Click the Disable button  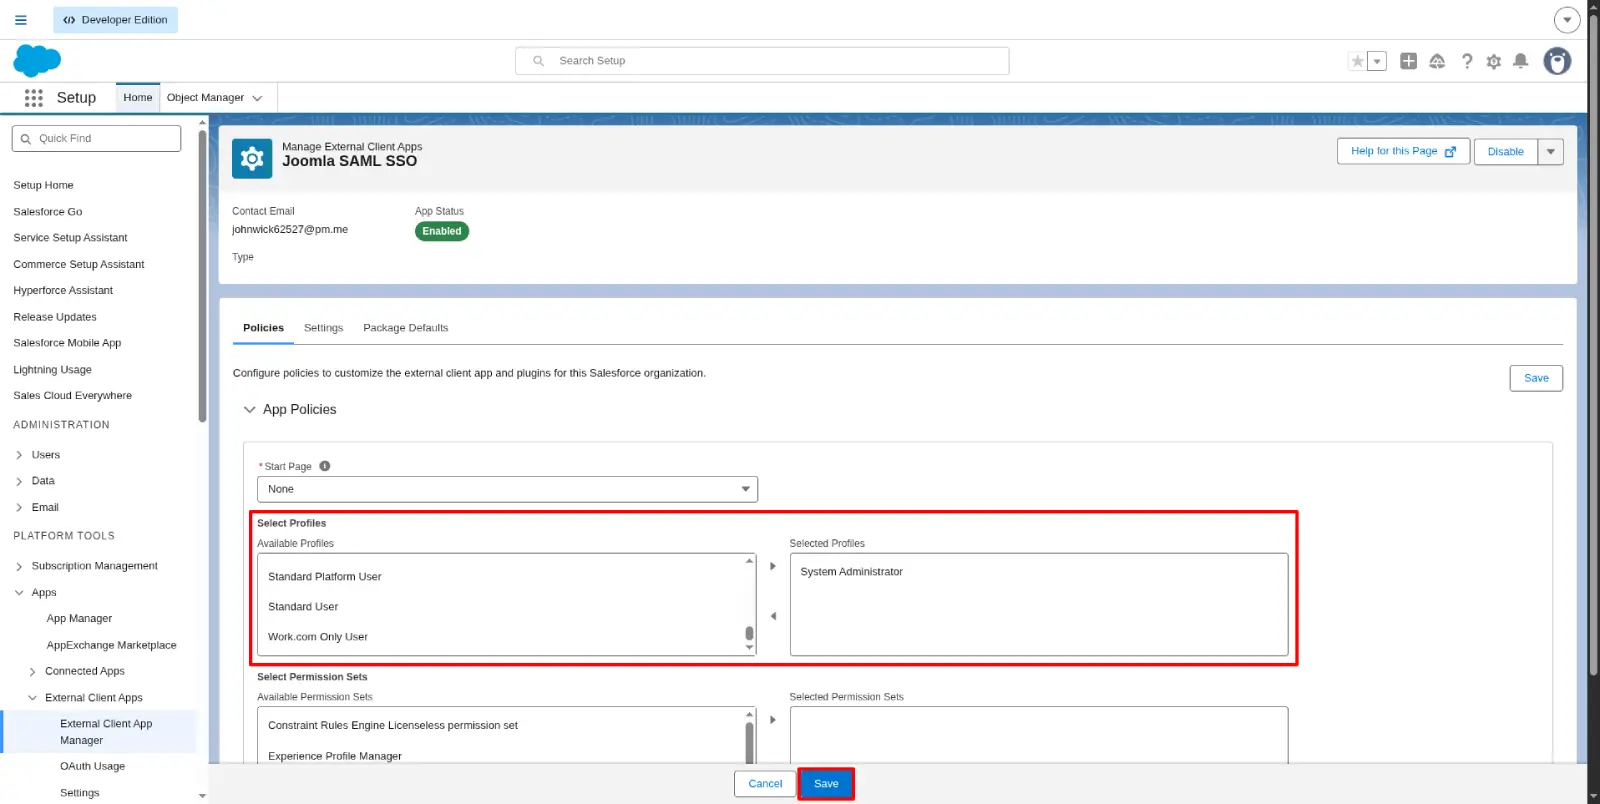(1505, 152)
